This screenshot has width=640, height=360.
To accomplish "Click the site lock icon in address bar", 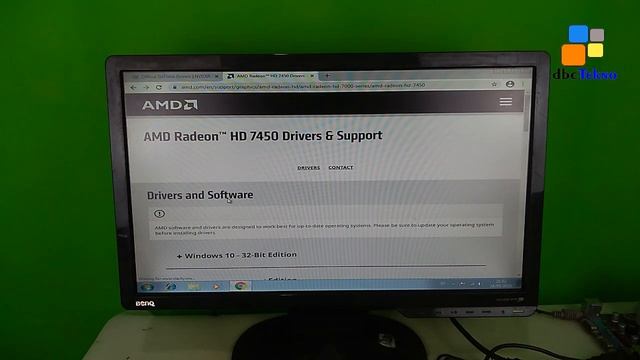I will (174, 87).
